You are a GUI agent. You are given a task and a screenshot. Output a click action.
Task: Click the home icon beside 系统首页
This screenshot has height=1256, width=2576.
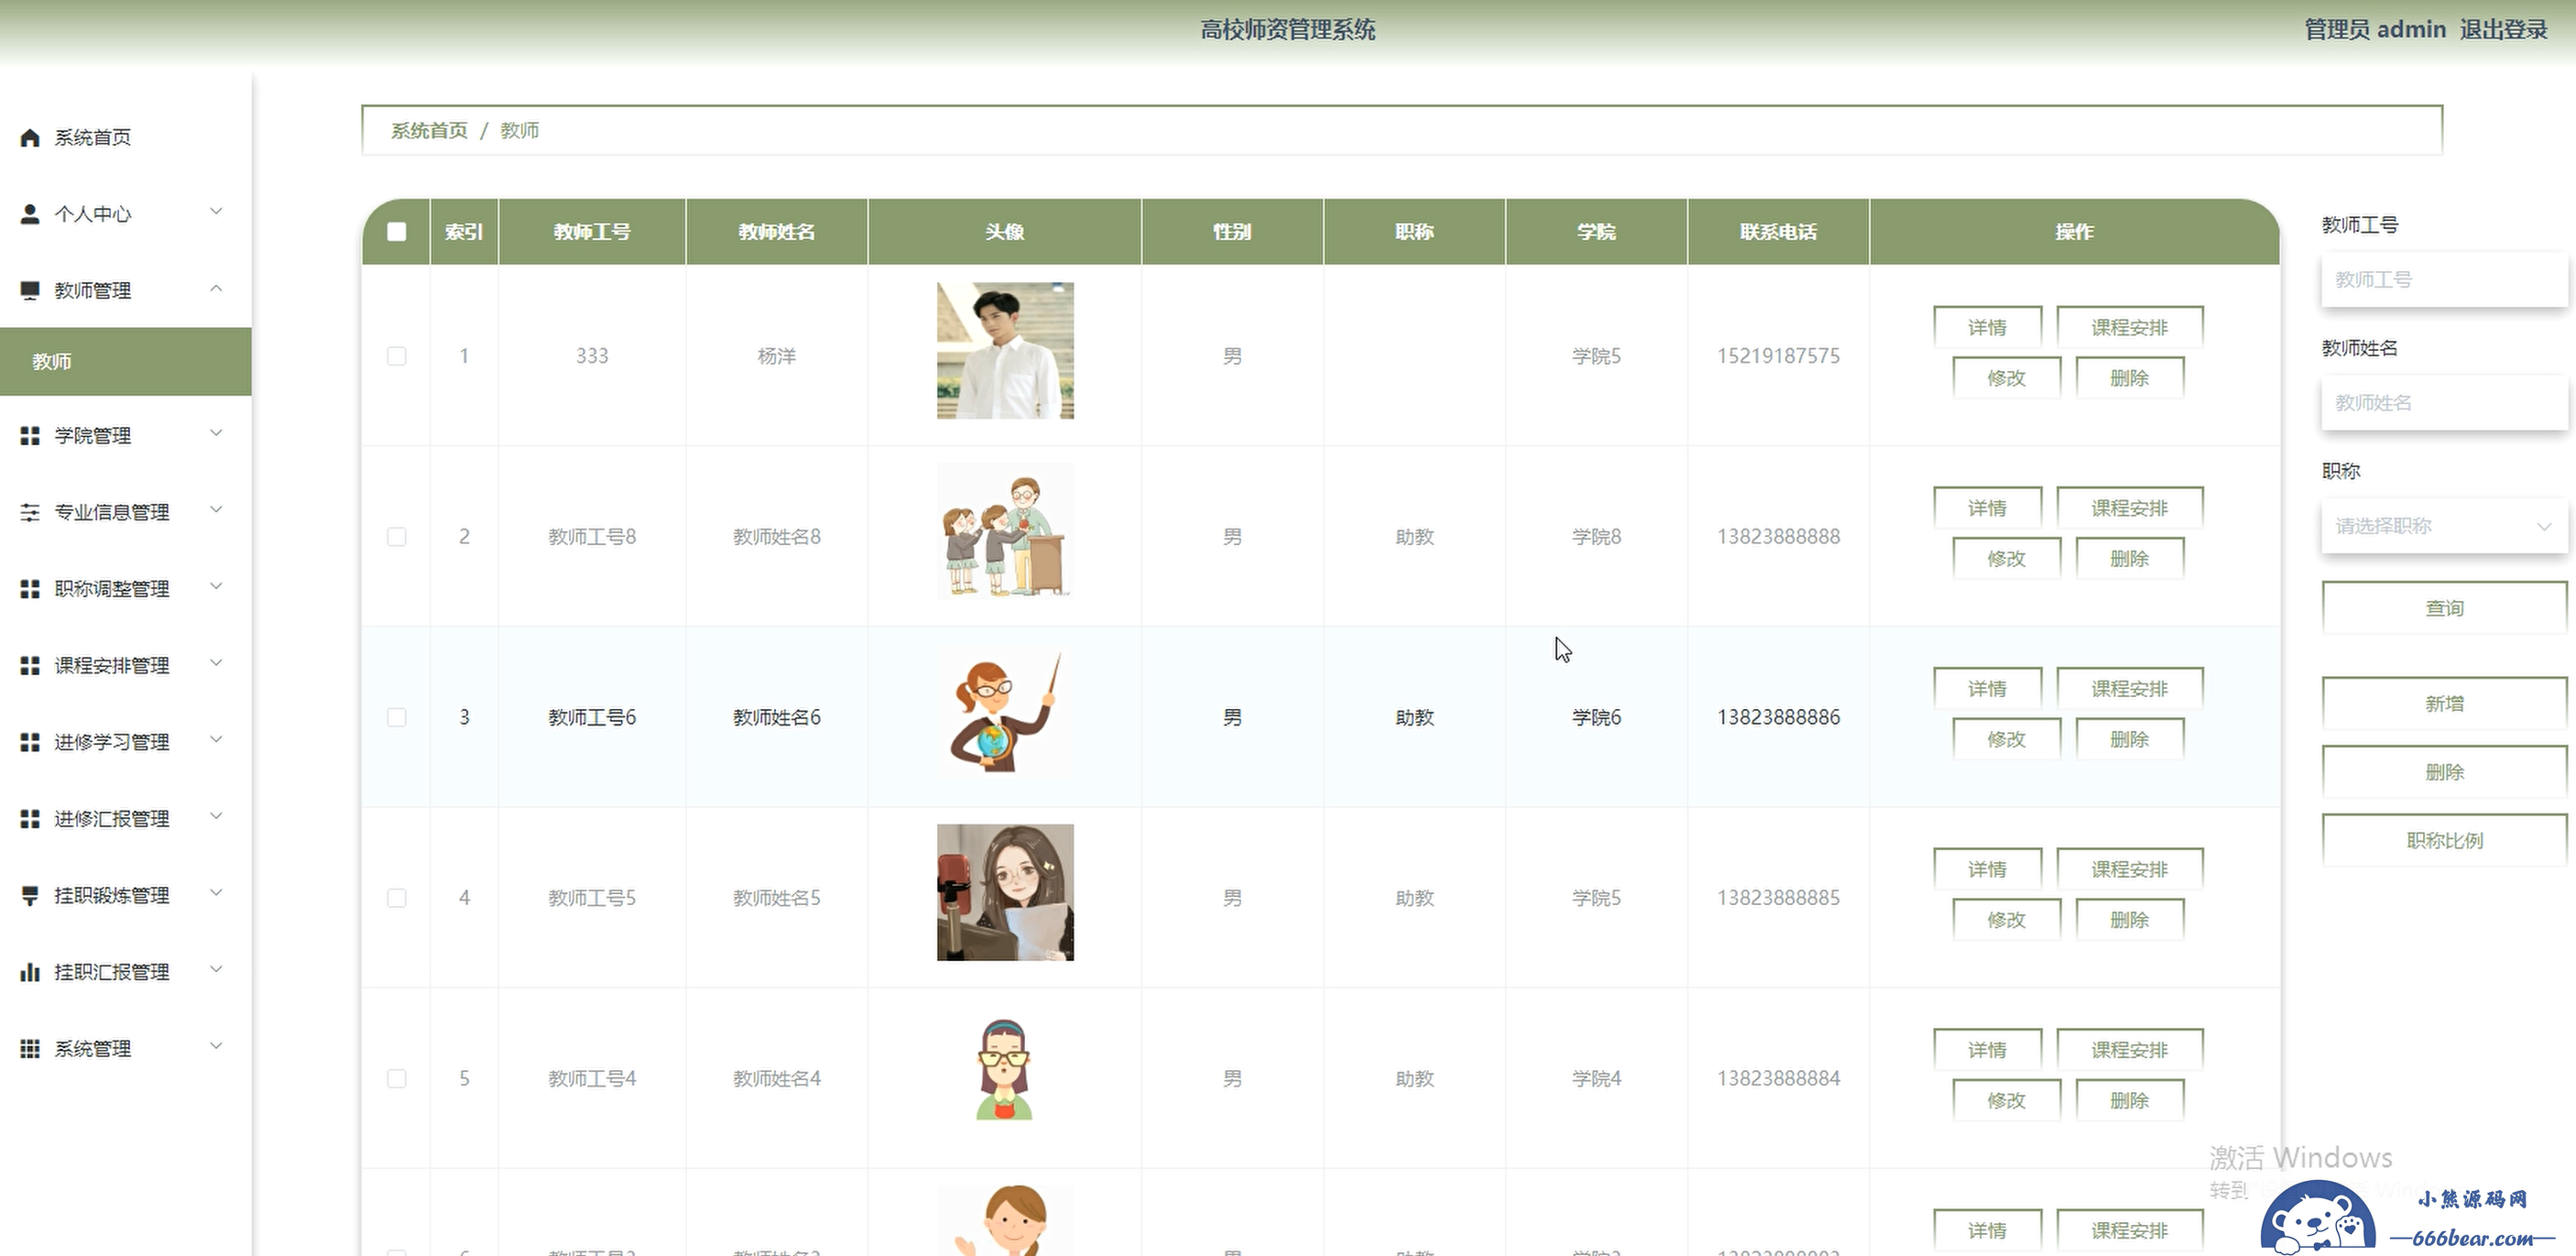tap(30, 137)
